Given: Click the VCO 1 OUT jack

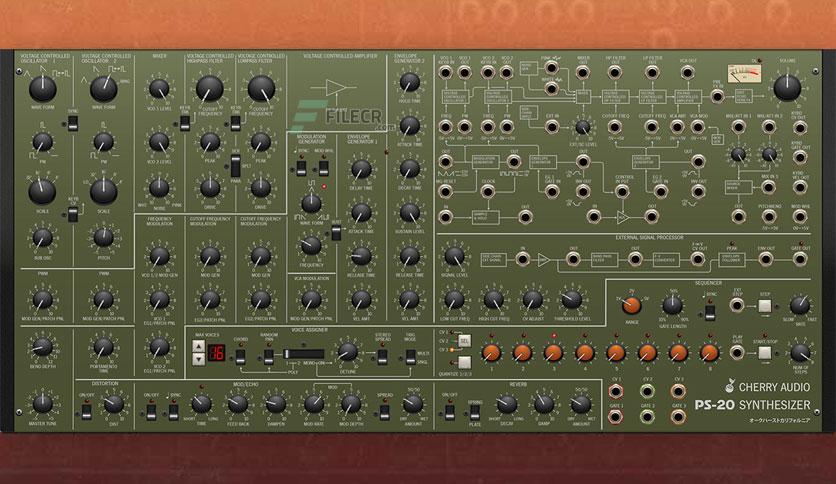Looking at the screenshot, I should pyautogui.click(x=464, y=72).
